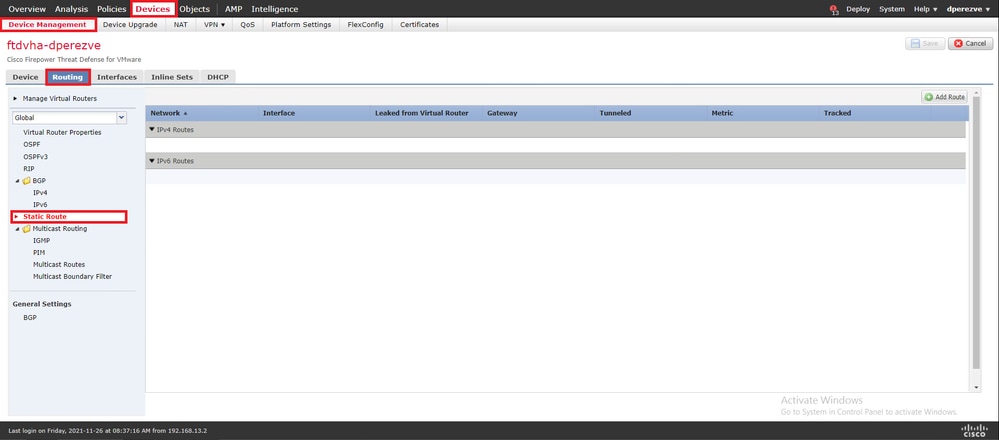Open Platform Settings tab
The height and width of the screenshot is (440, 999).
(301, 25)
